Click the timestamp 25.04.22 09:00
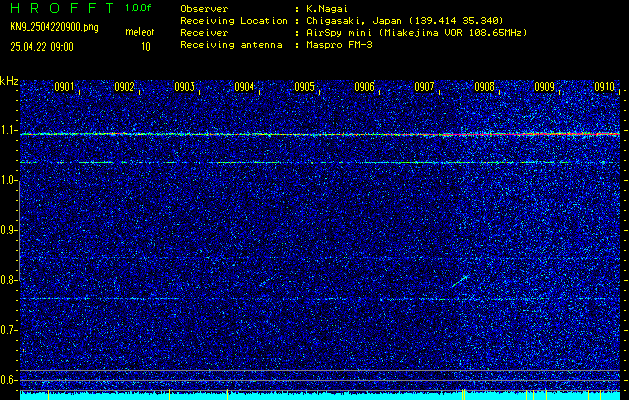 (x=42, y=47)
